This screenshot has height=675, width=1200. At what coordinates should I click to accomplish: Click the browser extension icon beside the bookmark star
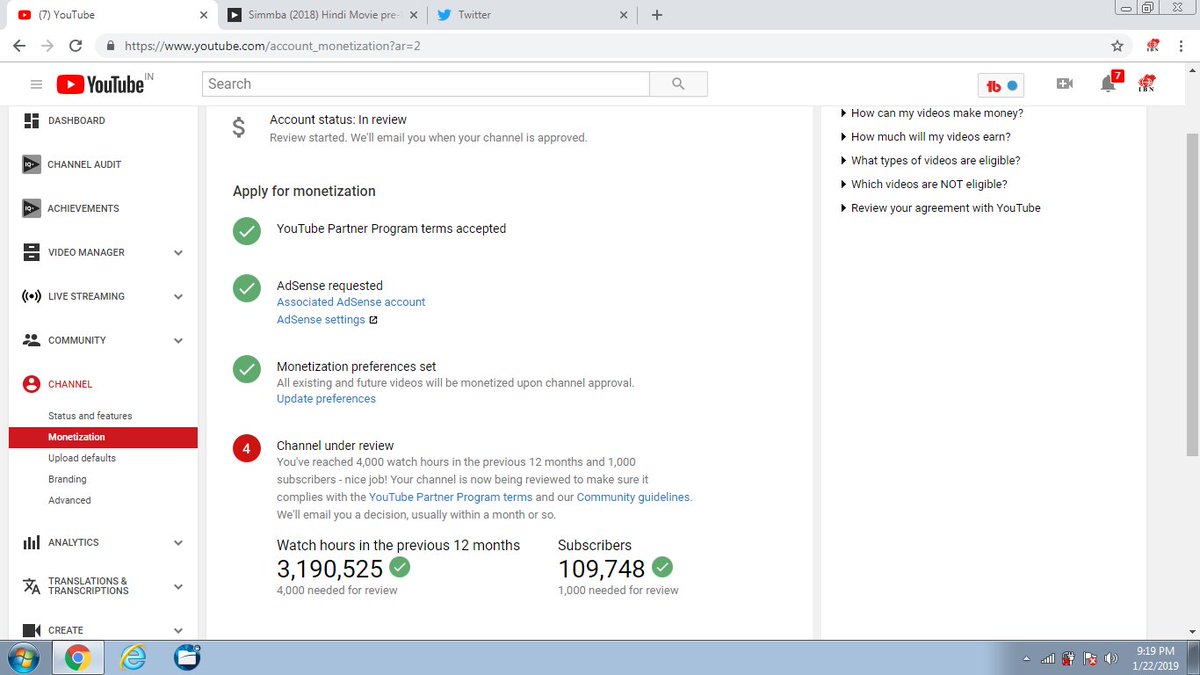[x=1153, y=46]
